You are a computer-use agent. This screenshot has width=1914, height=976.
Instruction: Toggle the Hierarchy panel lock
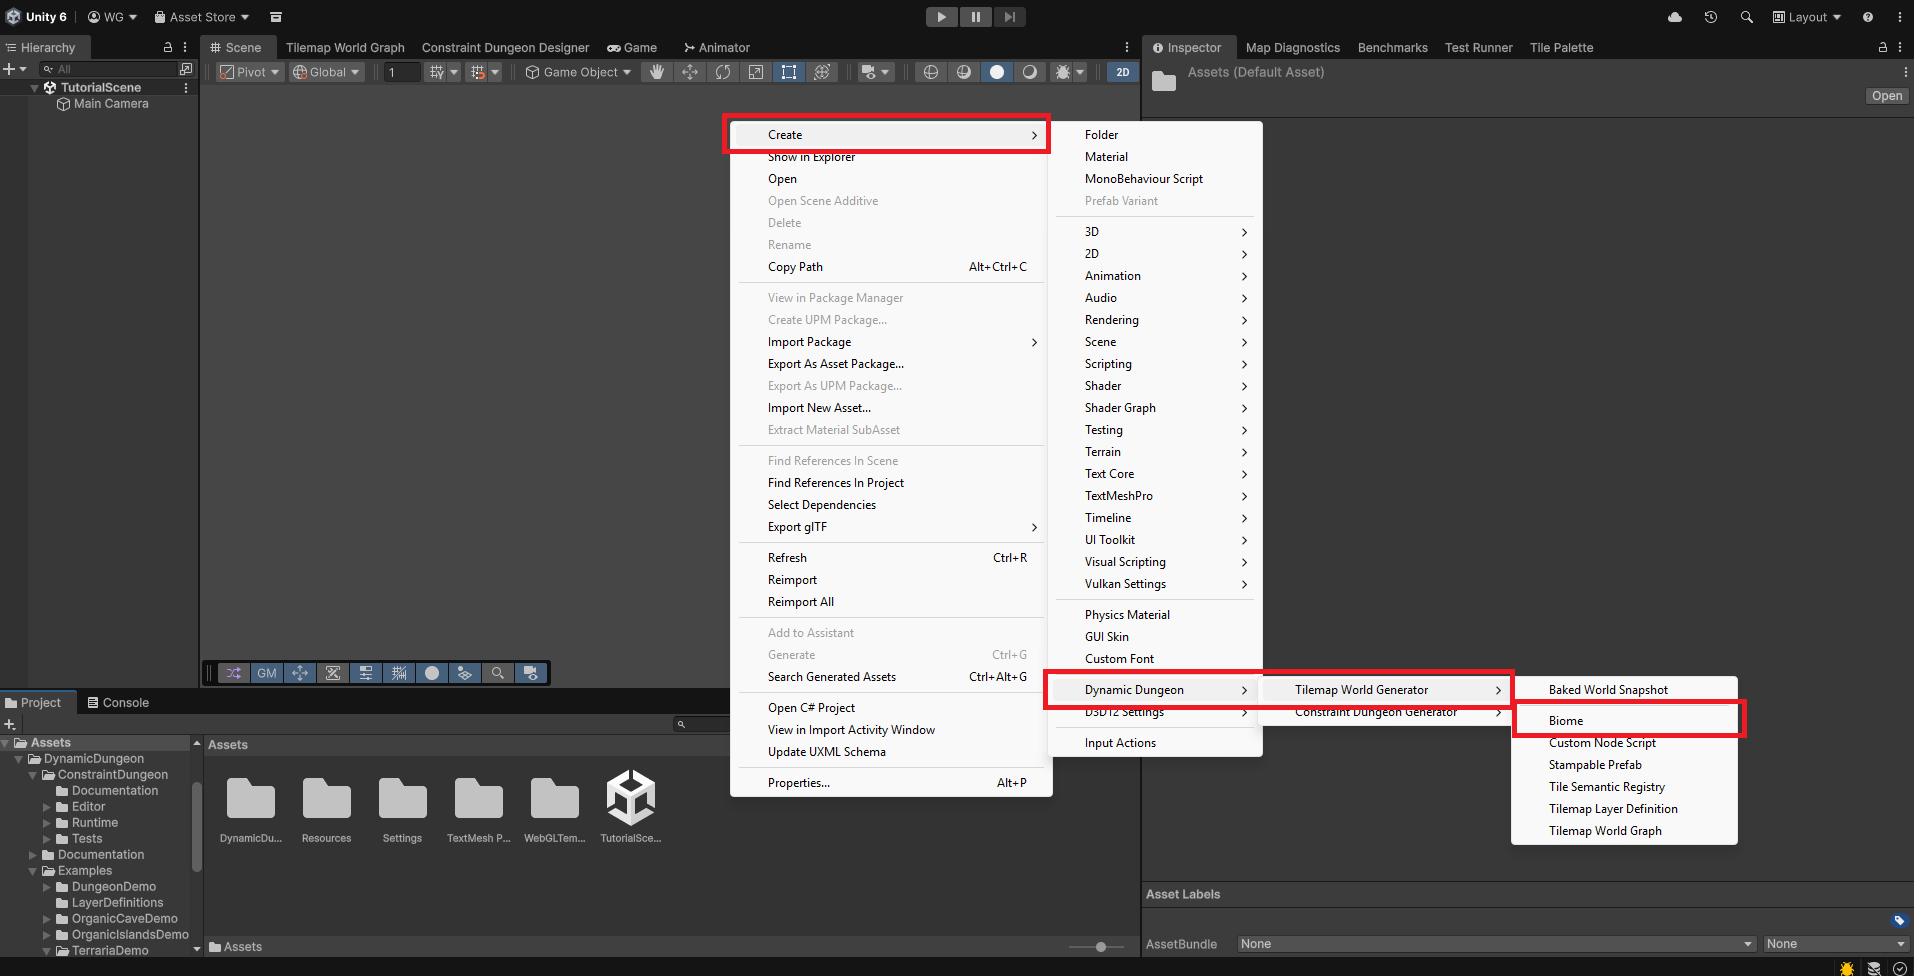click(x=168, y=47)
